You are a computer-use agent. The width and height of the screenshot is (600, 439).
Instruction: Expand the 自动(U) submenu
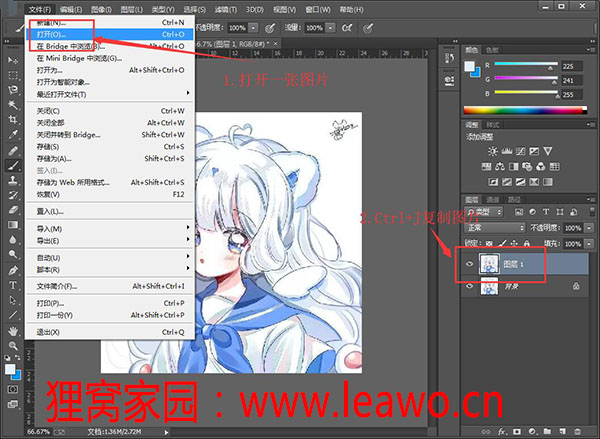(110, 258)
